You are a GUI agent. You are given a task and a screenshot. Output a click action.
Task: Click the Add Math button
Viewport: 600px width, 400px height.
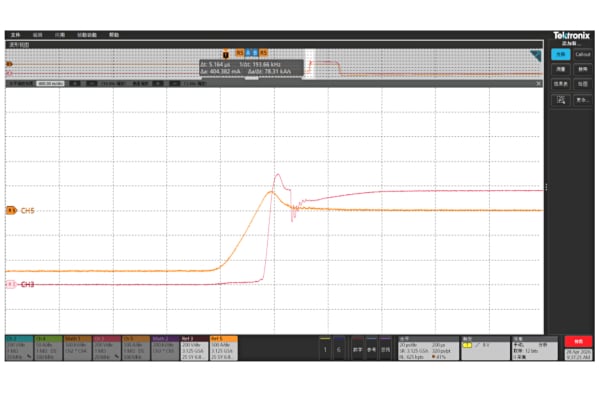tap(357, 348)
